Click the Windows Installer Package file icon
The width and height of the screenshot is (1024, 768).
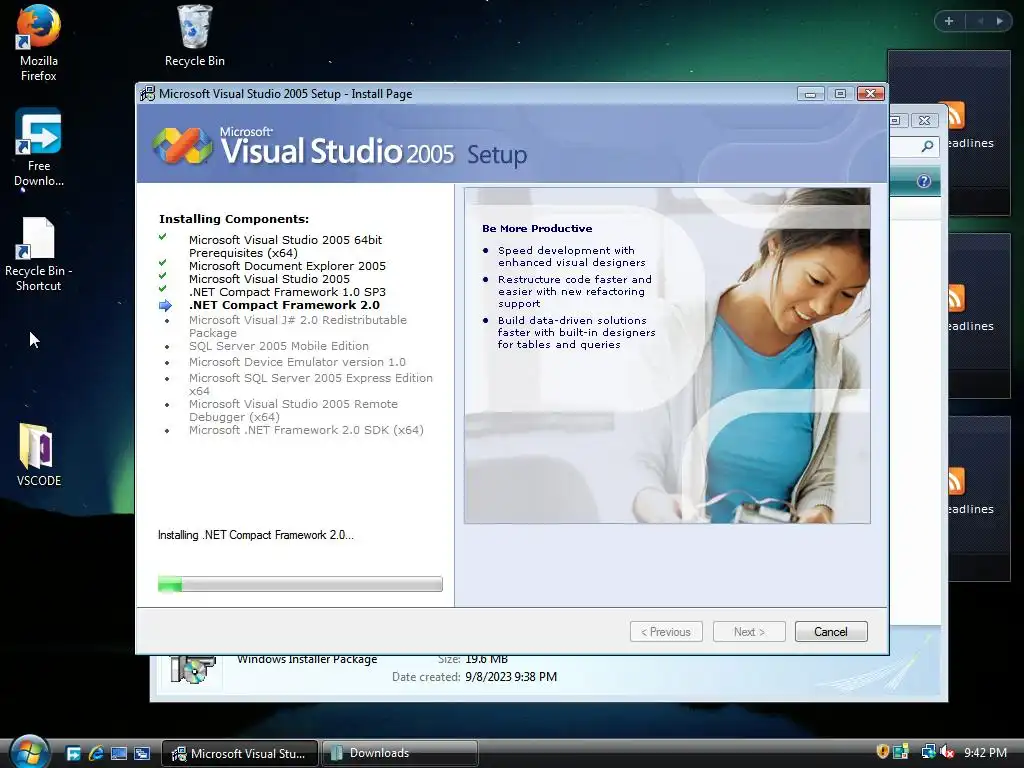tap(192, 669)
